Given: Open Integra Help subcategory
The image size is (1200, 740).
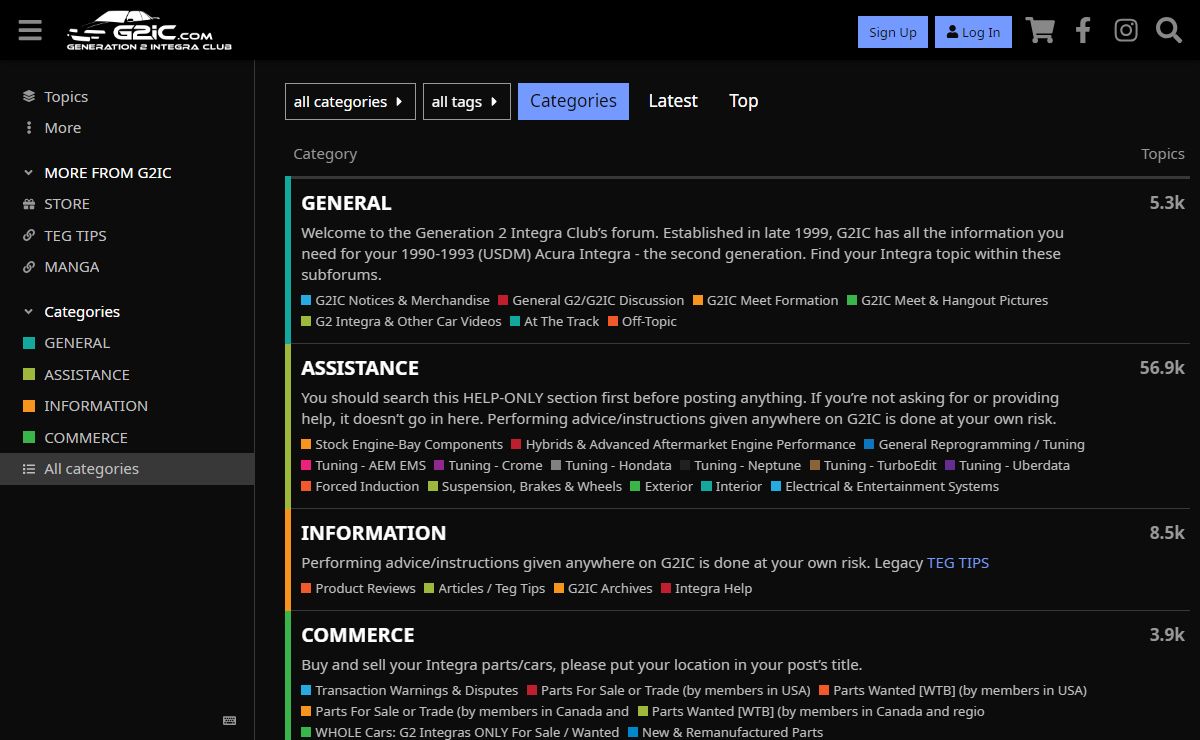Looking at the screenshot, I should tap(707, 588).
